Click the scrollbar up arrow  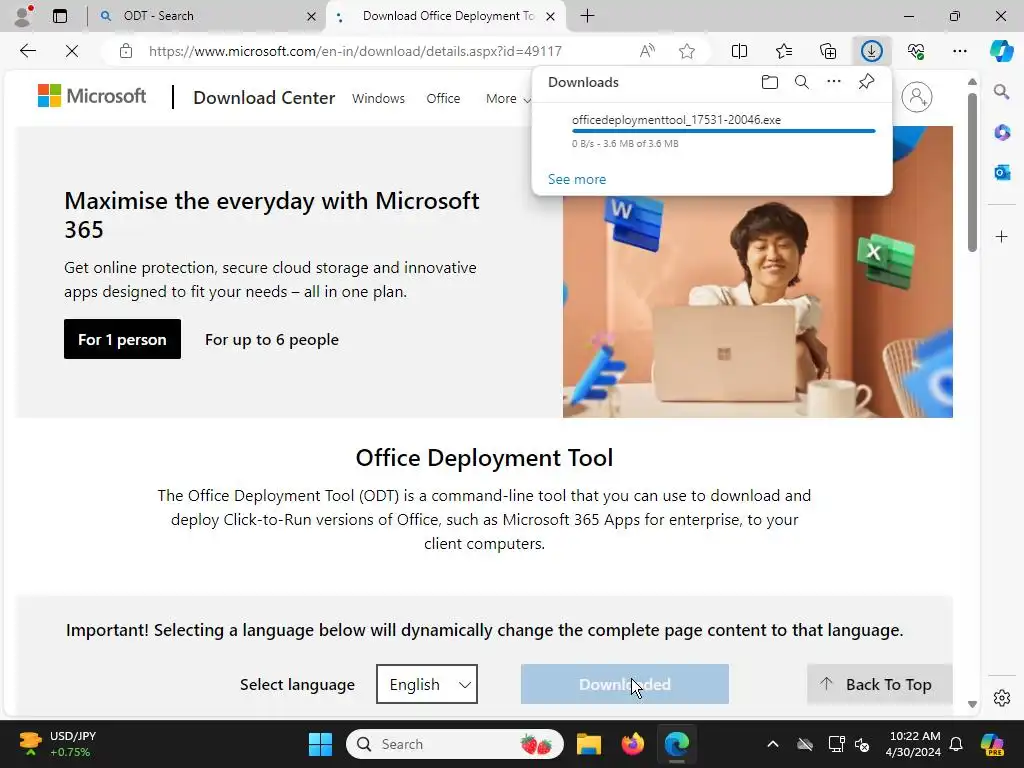tap(972, 82)
